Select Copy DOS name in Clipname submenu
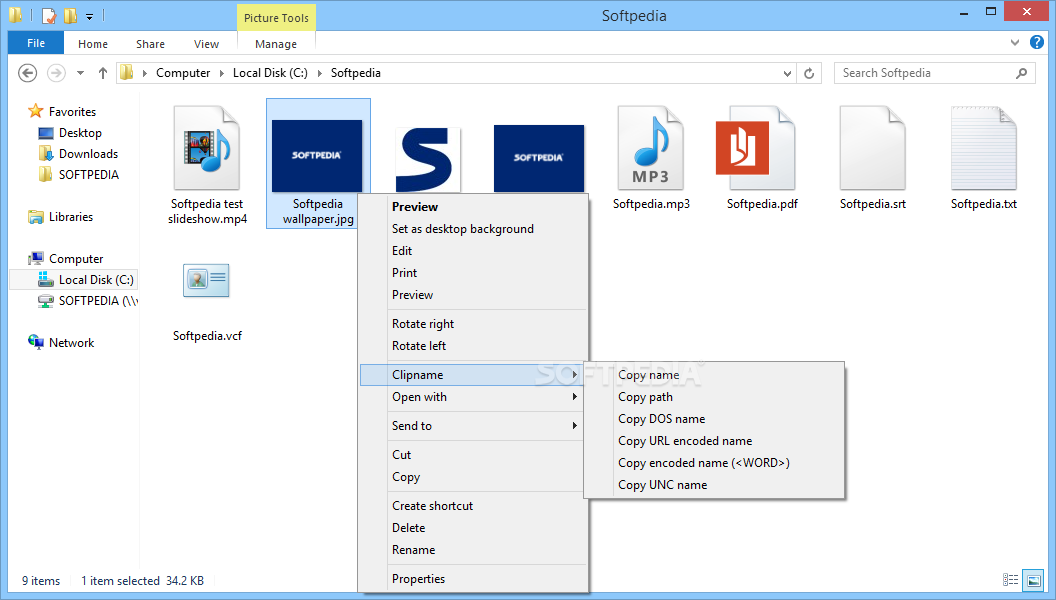Viewport: 1056px width, 600px height. [661, 419]
